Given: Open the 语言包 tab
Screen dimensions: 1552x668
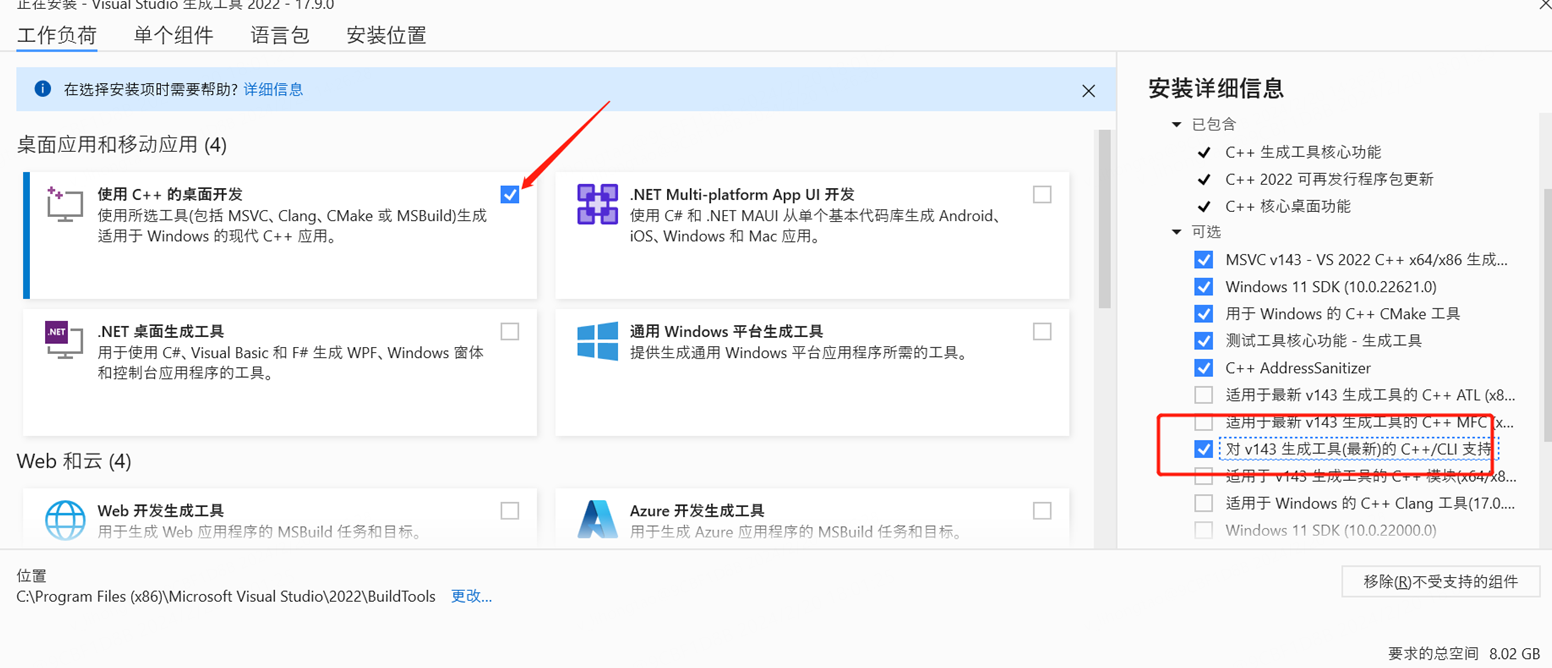Looking at the screenshot, I should 280,35.
